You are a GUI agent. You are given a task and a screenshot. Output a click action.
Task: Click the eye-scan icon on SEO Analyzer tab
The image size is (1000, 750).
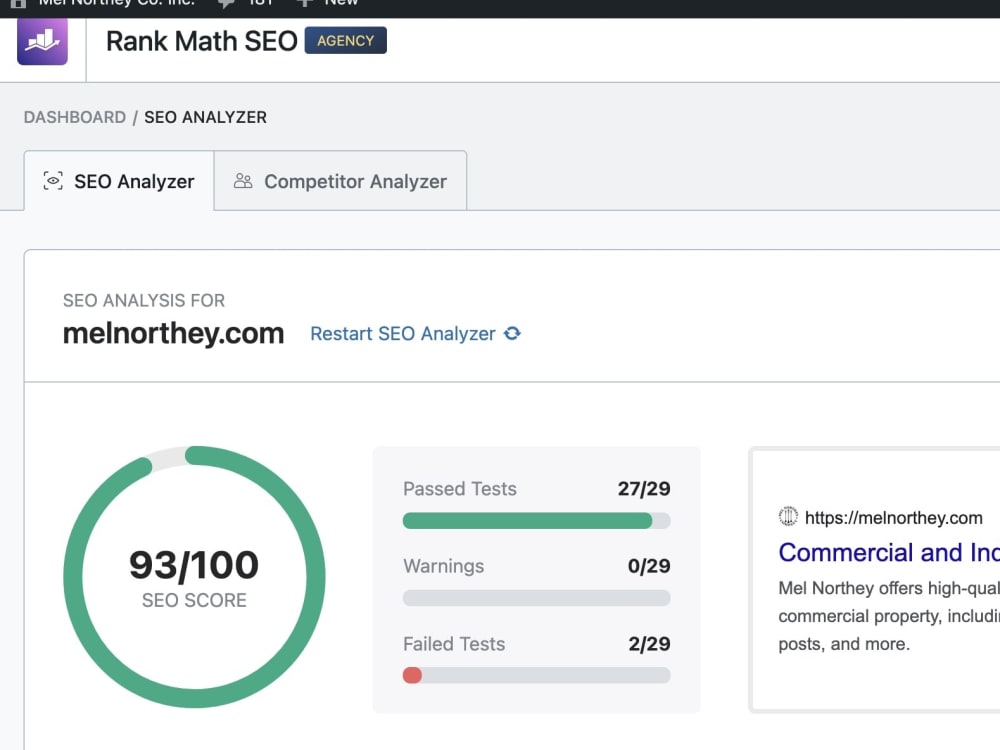(53, 181)
